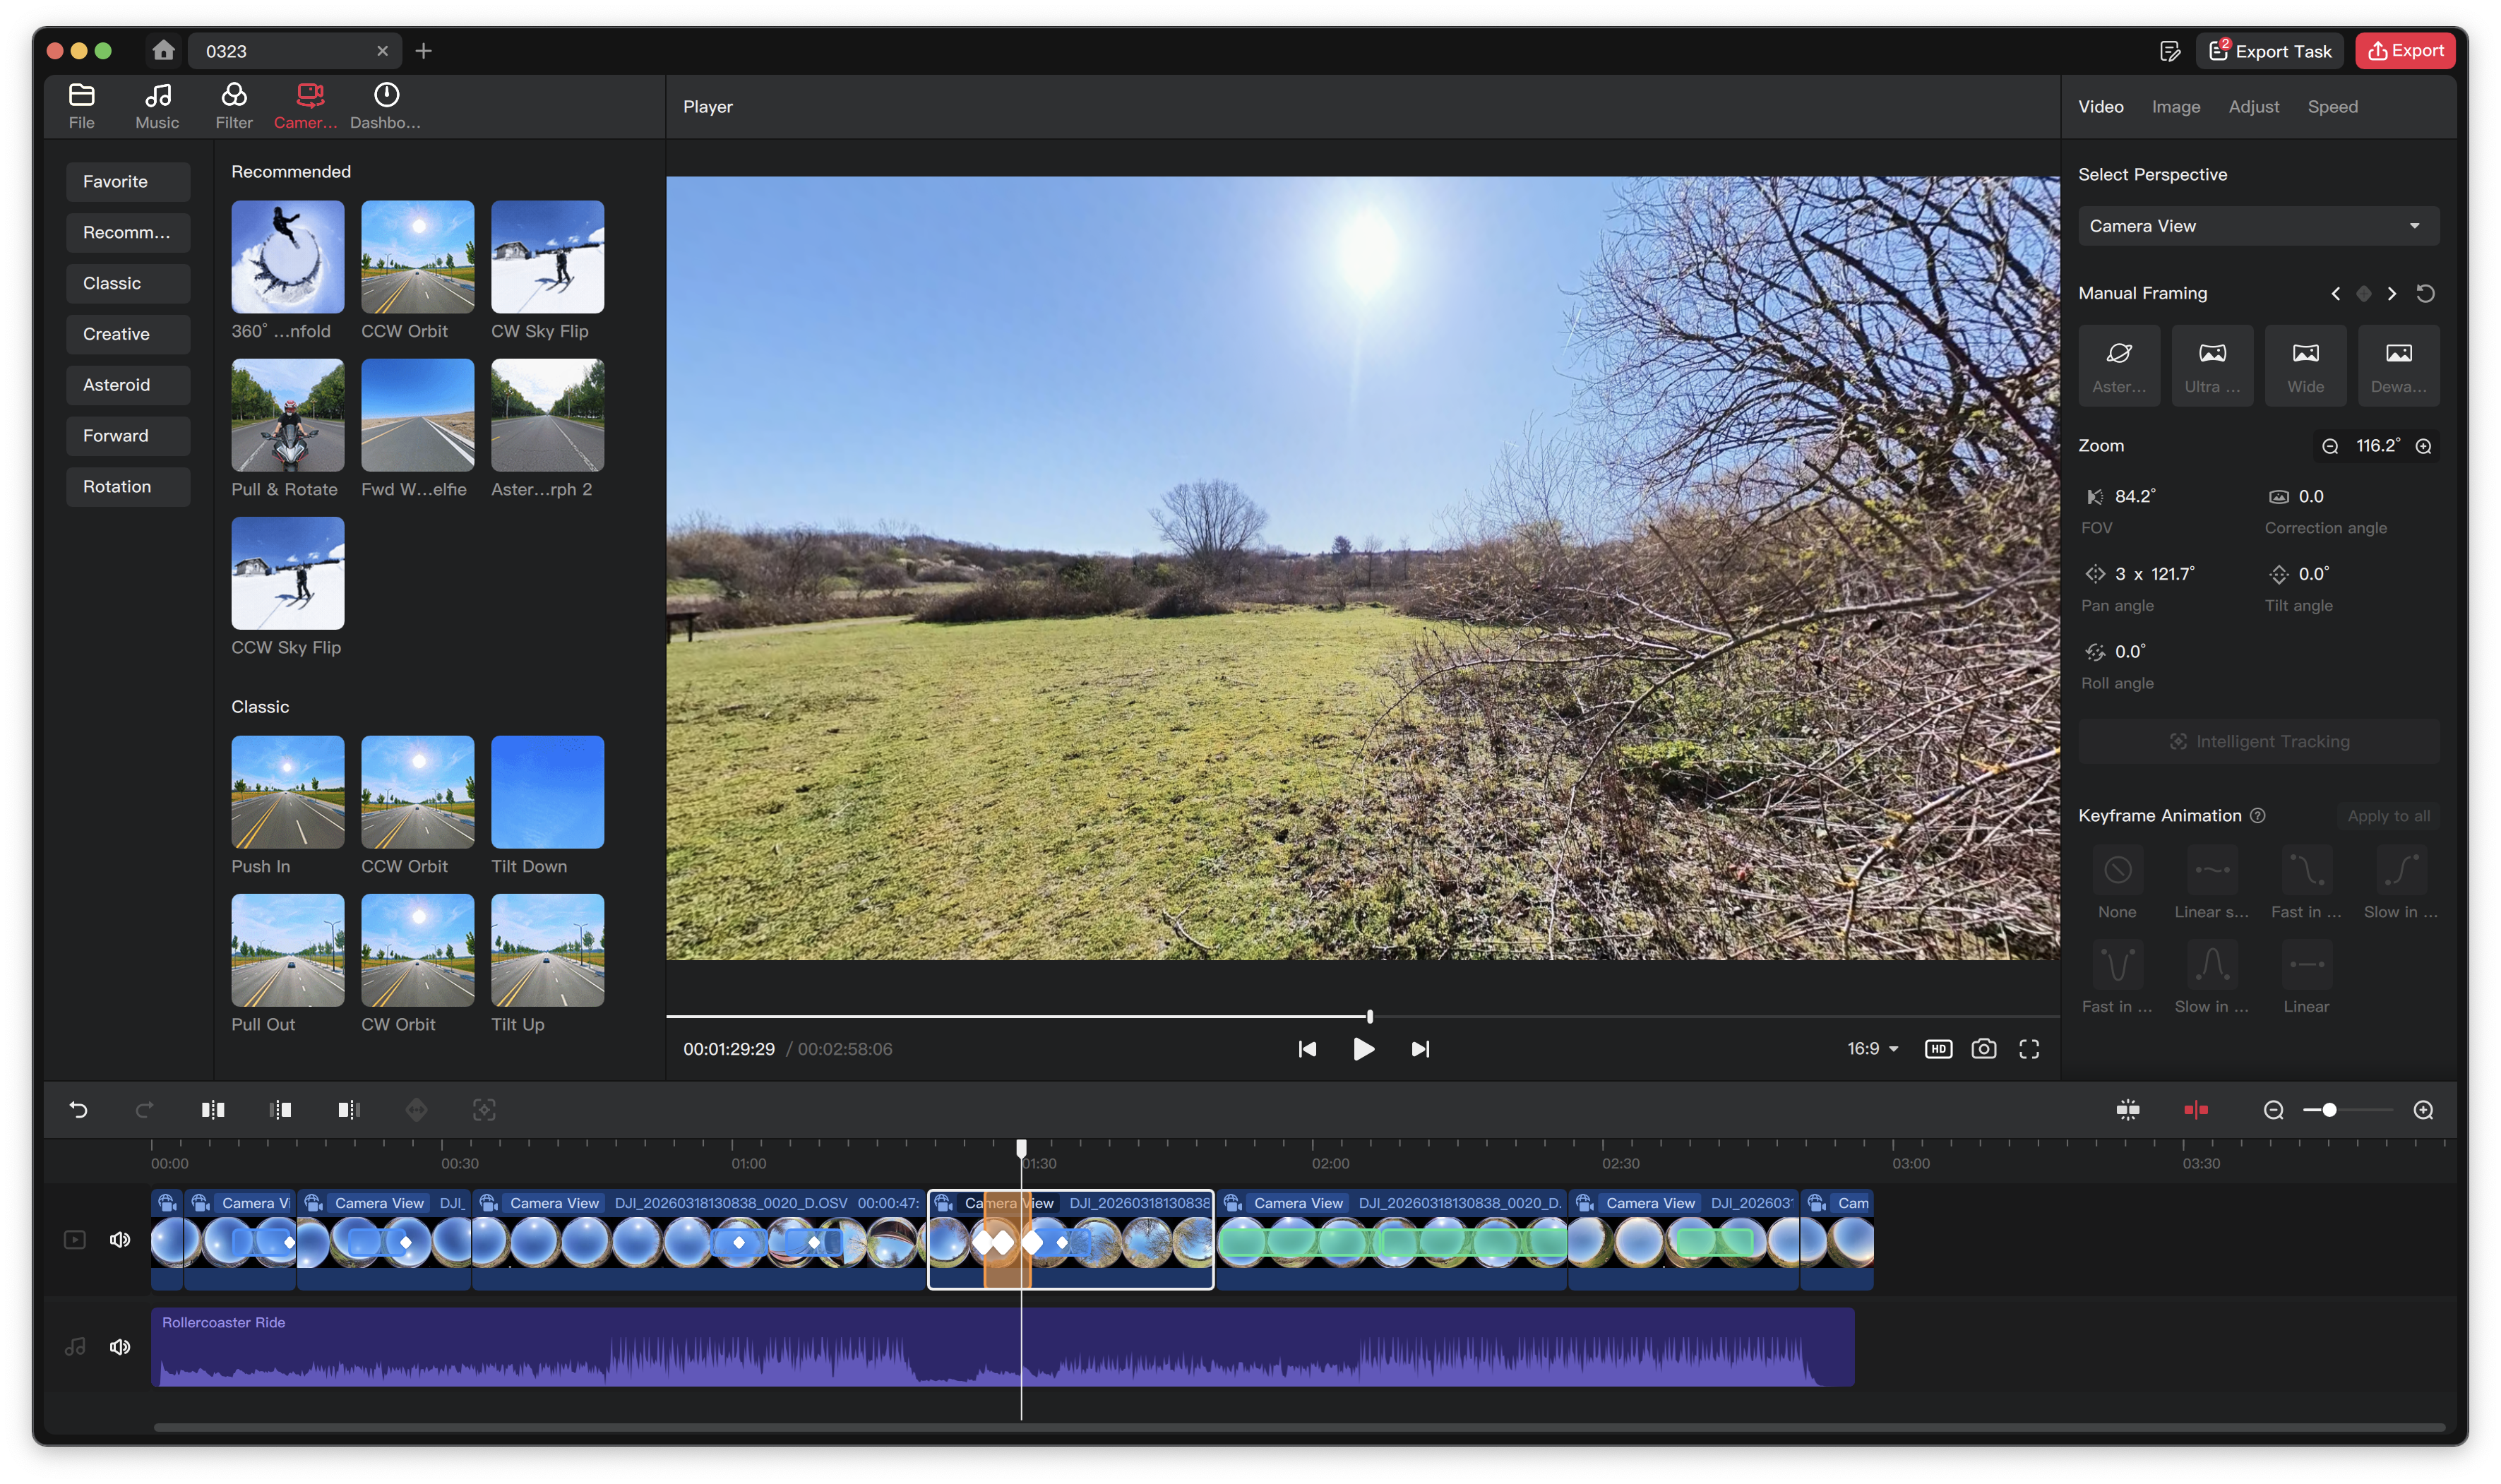
Task: Open the 16:9 aspect ratio dropdown
Action: 1872,1049
